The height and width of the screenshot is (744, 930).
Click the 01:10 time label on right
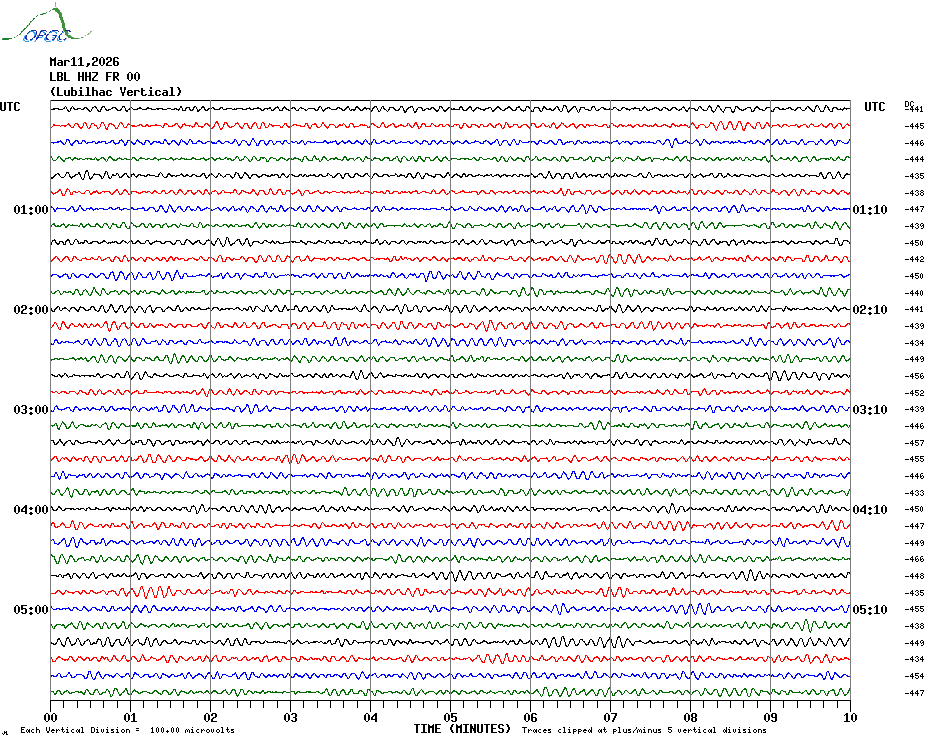click(x=869, y=210)
